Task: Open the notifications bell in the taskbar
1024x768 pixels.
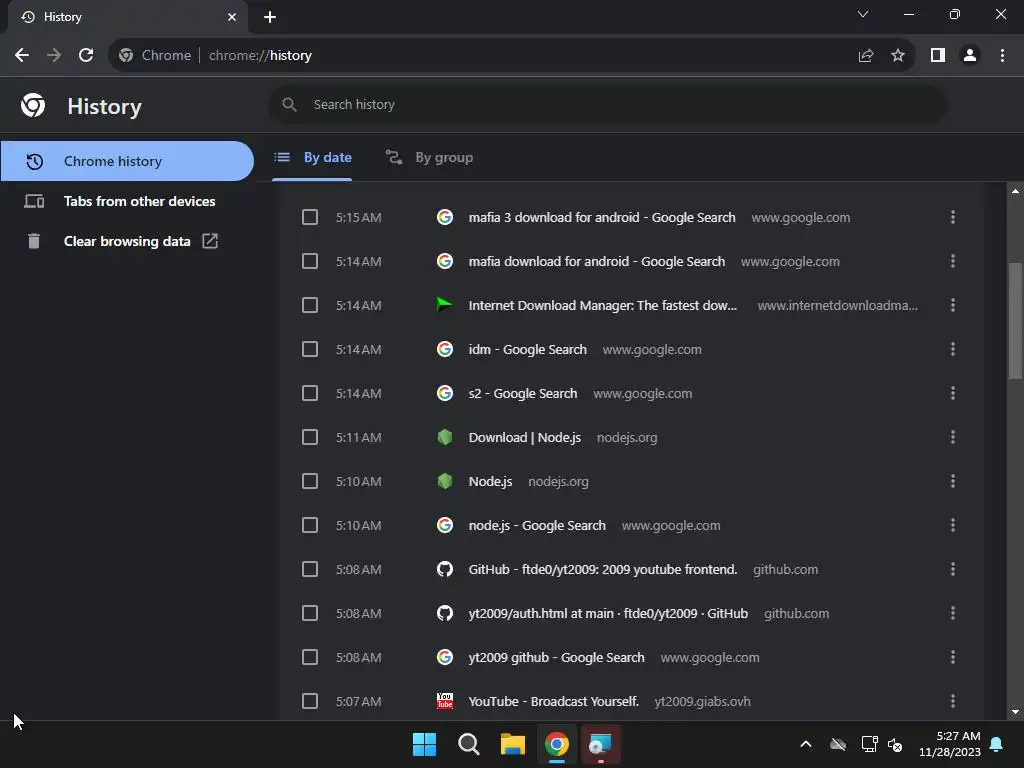Action: 997,744
